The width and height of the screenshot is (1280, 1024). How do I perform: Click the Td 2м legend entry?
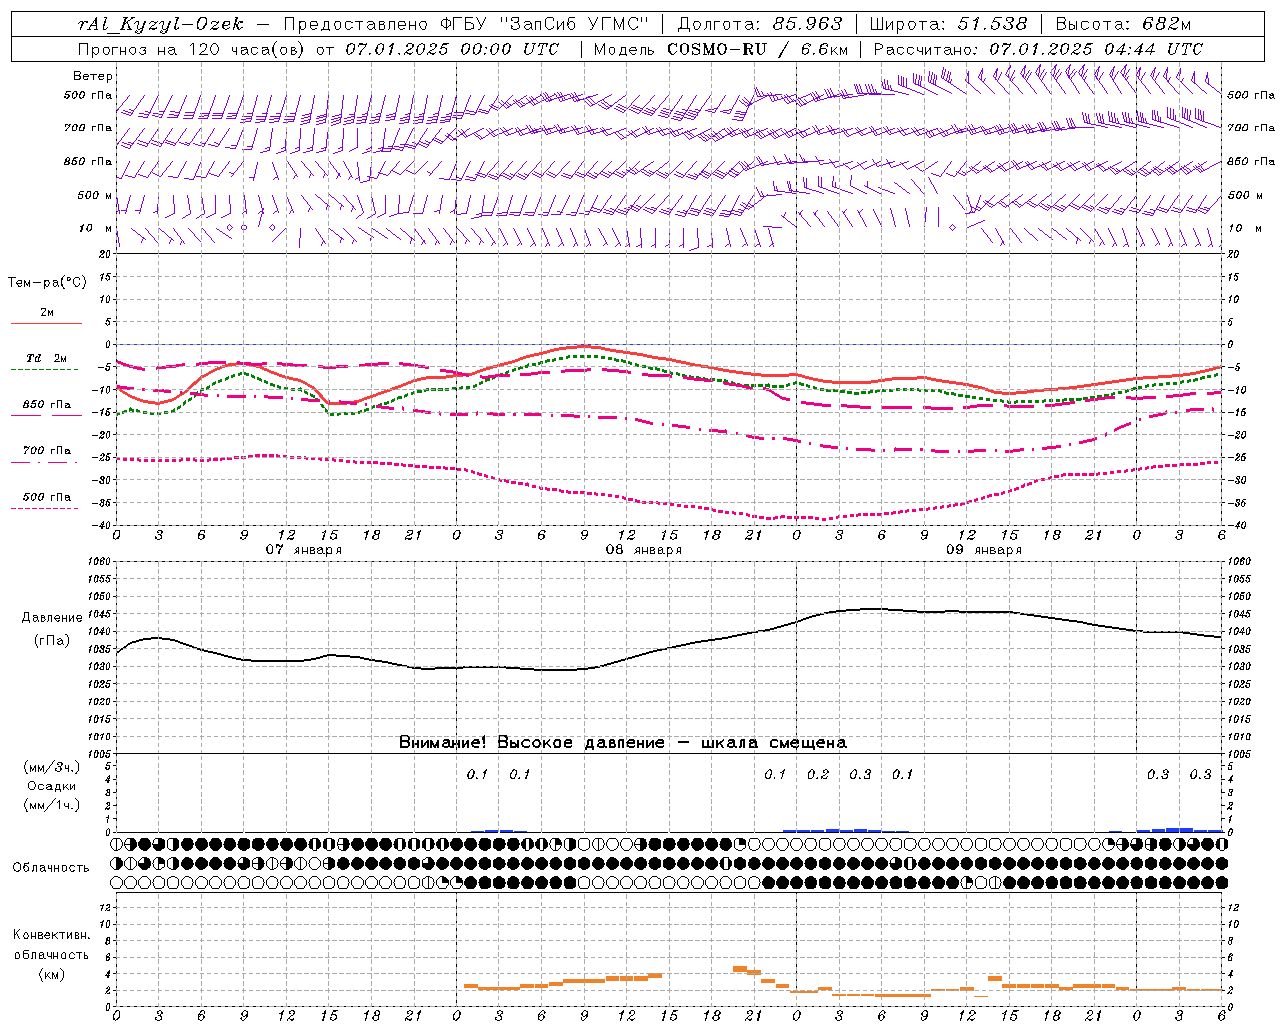coord(47,358)
